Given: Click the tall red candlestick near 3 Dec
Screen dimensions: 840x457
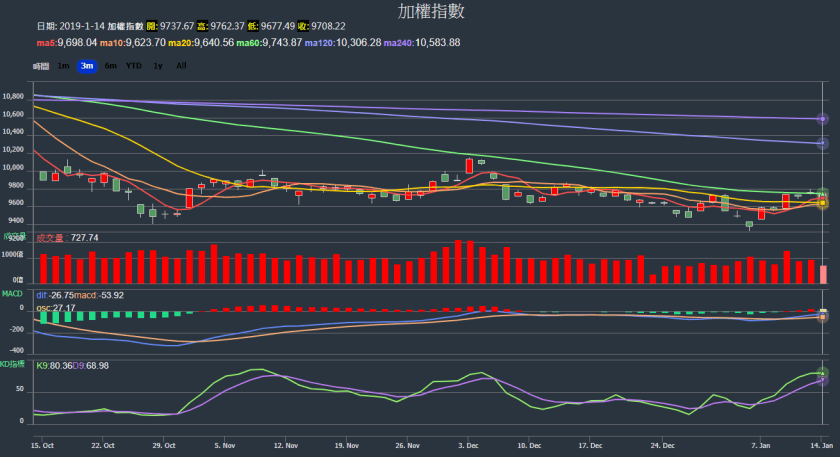Looking at the screenshot, I should pos(468,165).
